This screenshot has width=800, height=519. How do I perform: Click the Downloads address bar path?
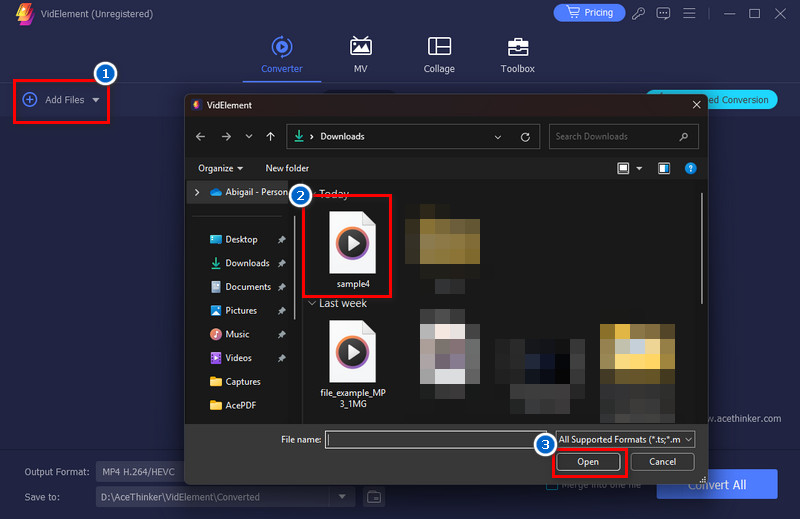[342, 137]
